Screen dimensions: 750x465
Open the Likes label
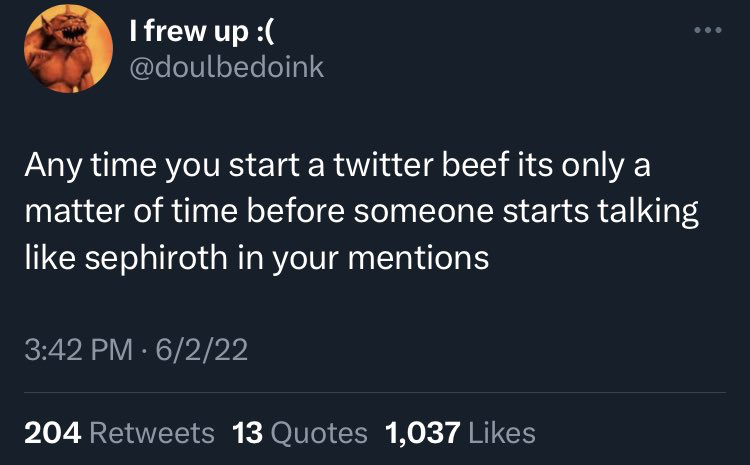point(502,432)
